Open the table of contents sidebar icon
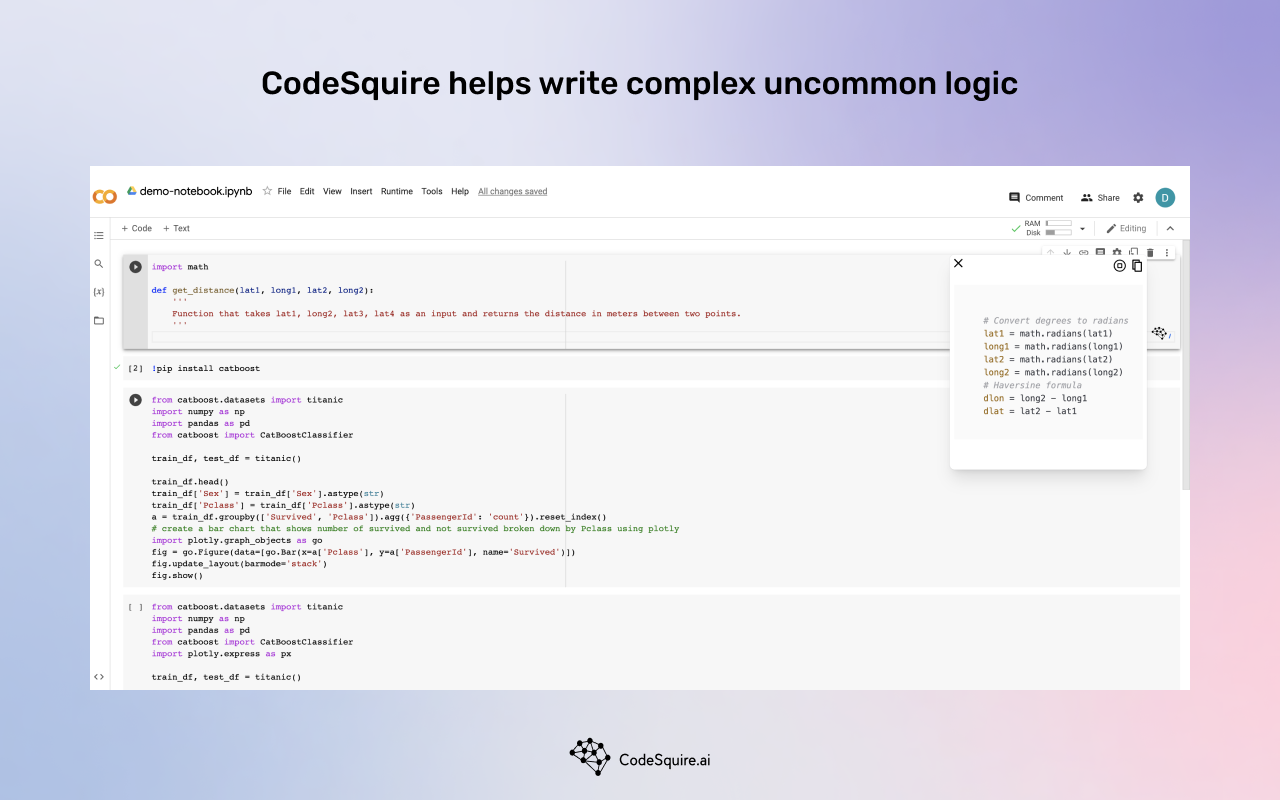1280x800 pixels. coord(99,236)
